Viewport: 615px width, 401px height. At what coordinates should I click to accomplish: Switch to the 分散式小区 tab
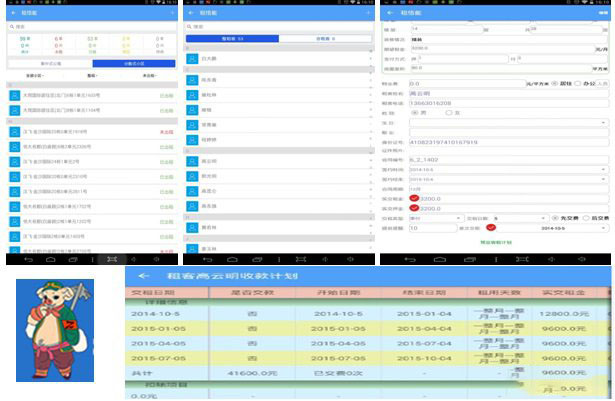tap(134, 63)
